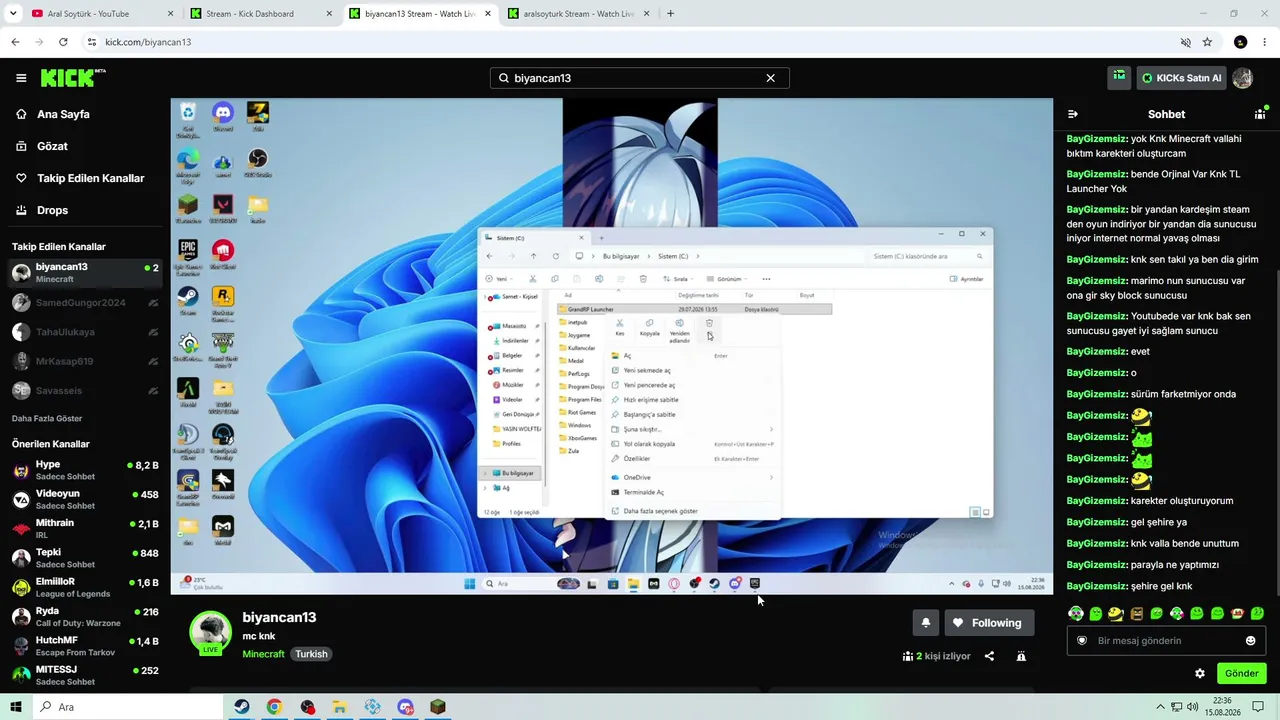Image resolution: width=1280 pixels, height=720 pixels.
Task: Open a new browser tab
Action: coord(670,14)
